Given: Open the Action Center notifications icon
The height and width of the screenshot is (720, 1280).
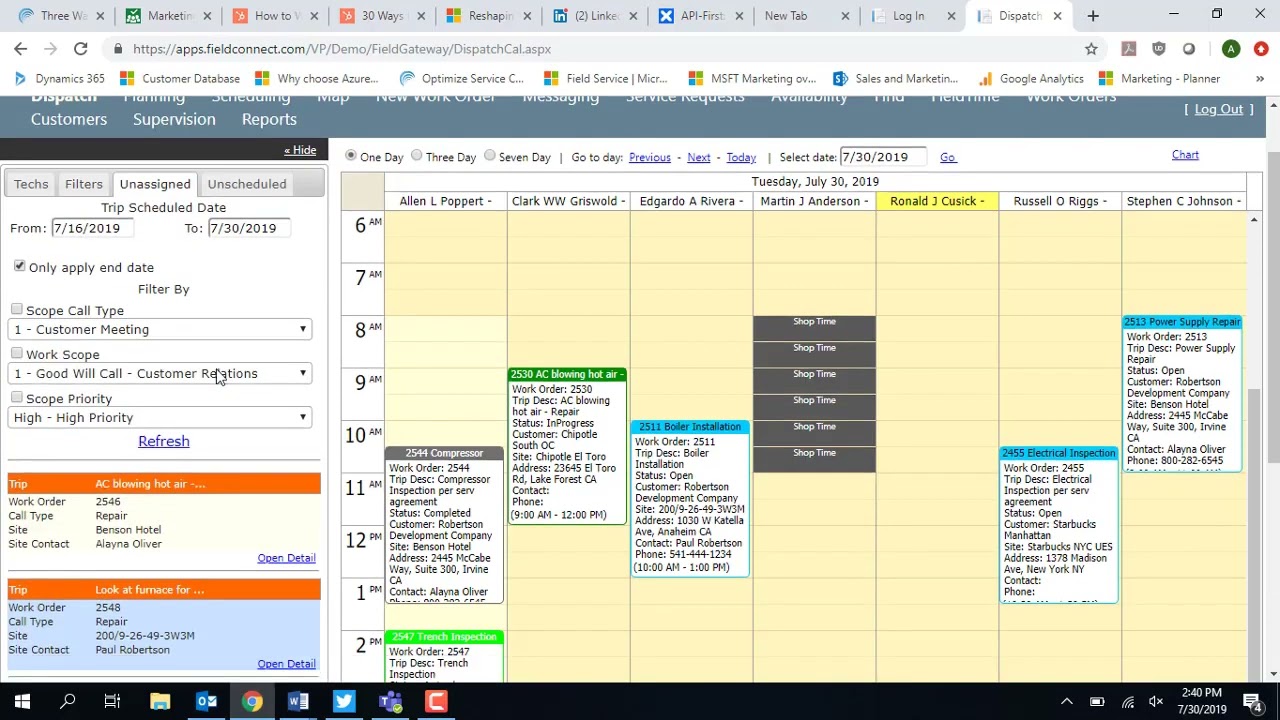Looking at the screenshot, I should 1252,701.
